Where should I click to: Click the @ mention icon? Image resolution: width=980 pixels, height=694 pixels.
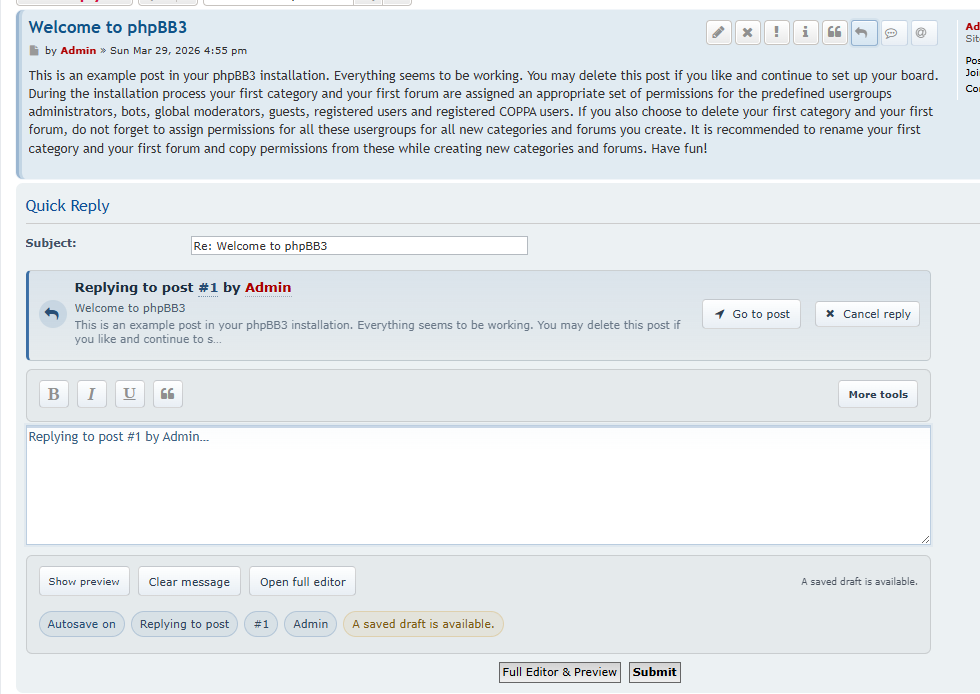click(921, 33)
